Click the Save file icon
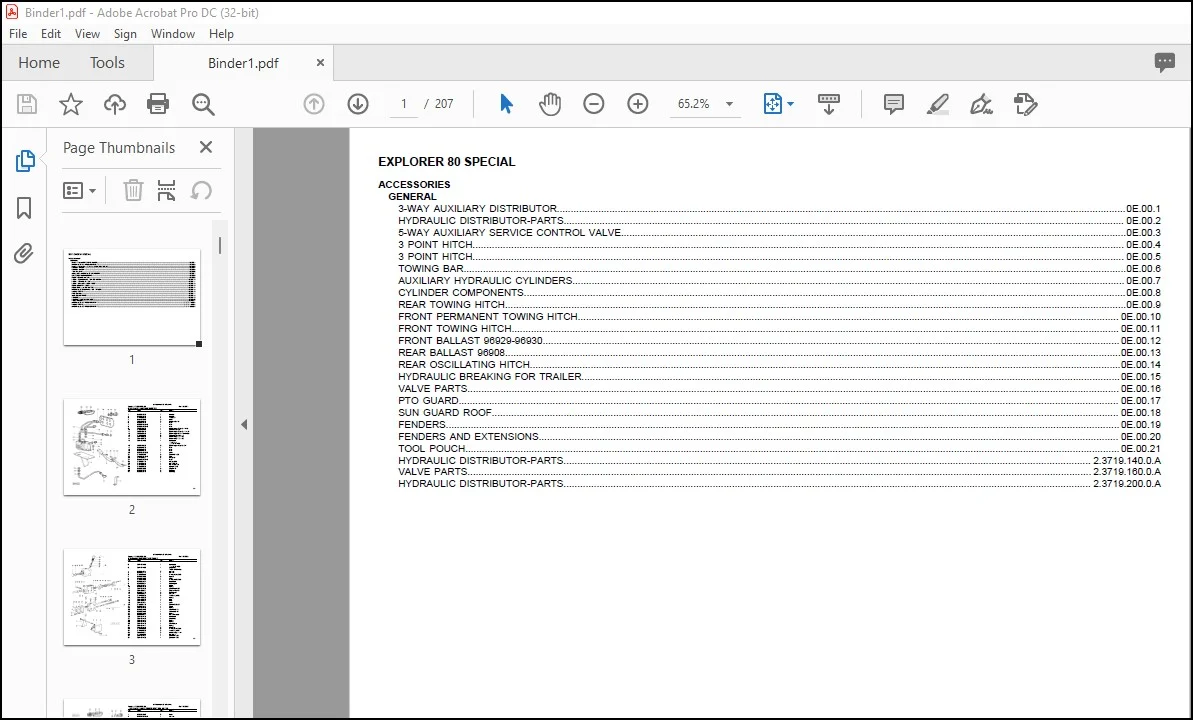Image resolution: width=1193 pixels, height=720 pixels. point(27,104)
